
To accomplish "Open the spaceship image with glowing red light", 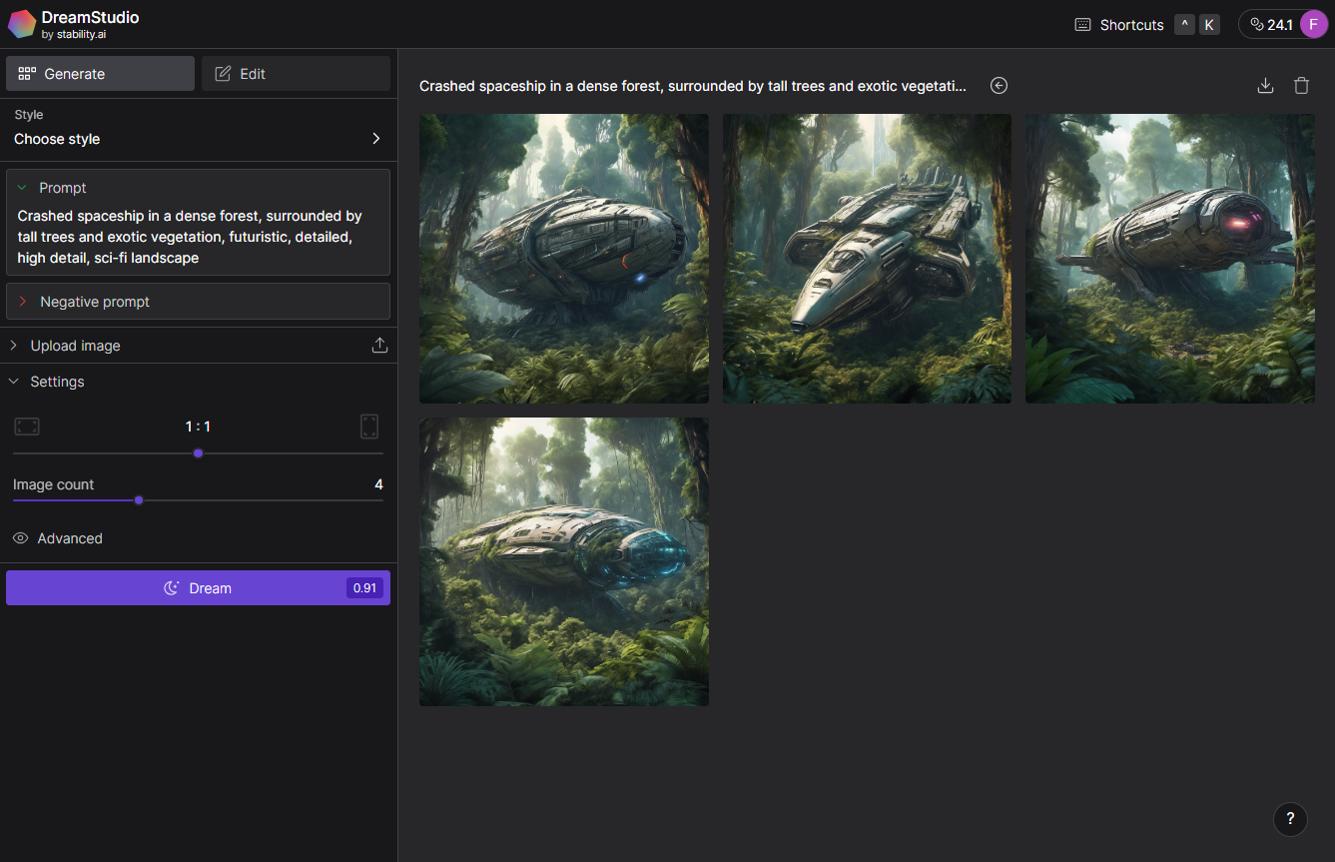I will pos(1170,258).
